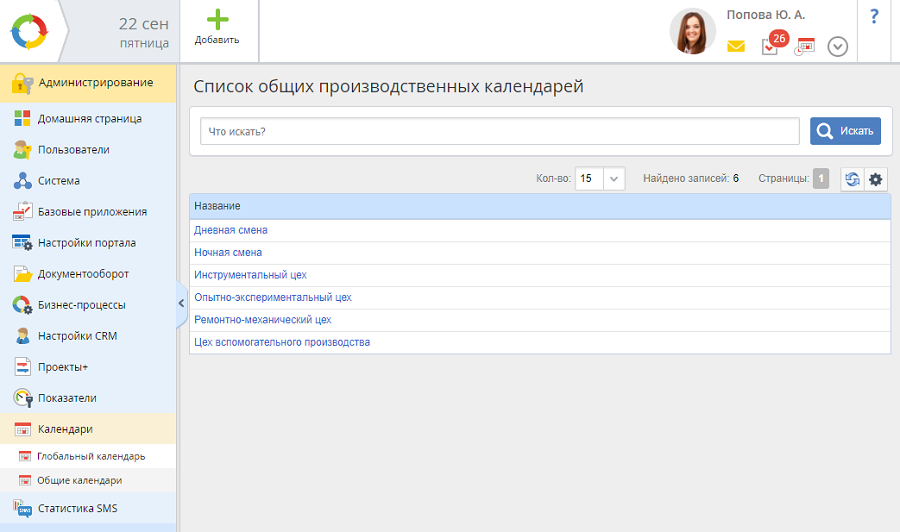900x532 pixels.
Task: Open the records count dropdown
Action: (x=614, y=179)
